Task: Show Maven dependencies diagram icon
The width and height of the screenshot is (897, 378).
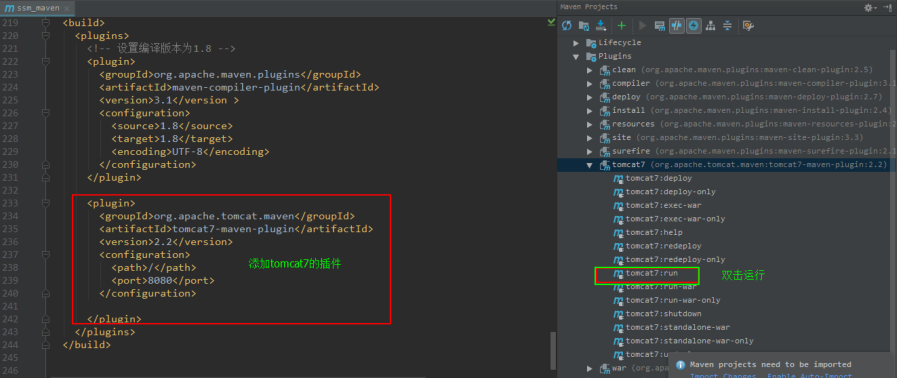Action: click(x=711, y=25)
